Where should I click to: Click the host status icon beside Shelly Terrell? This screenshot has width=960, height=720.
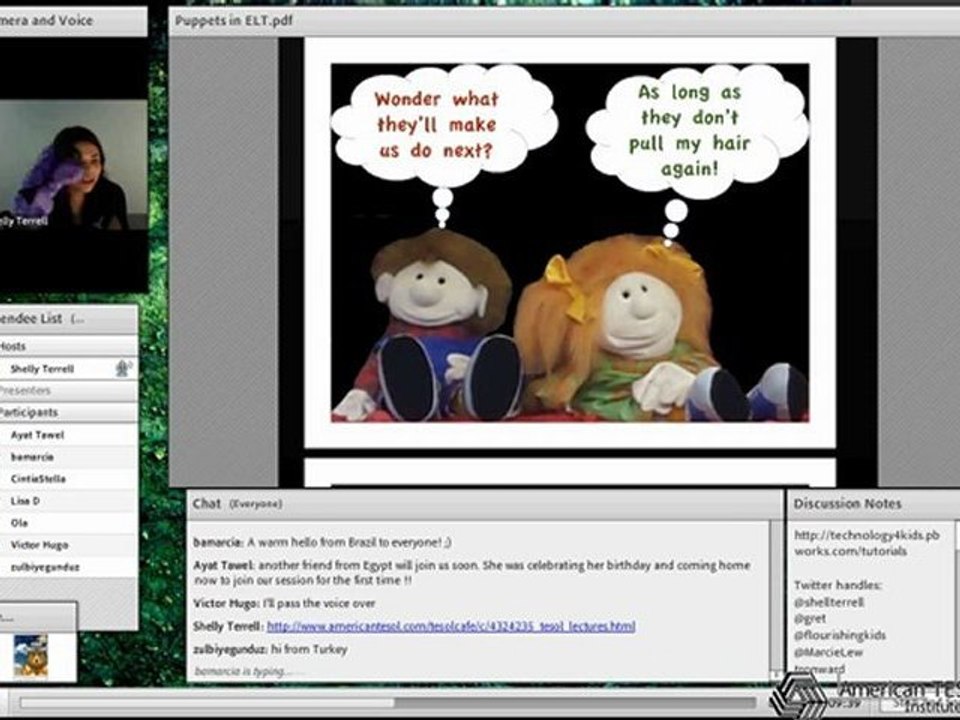[123, 368]
